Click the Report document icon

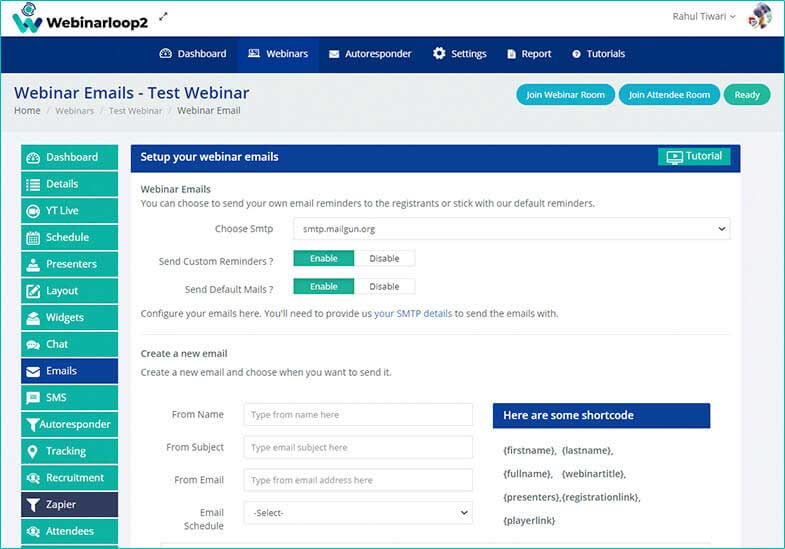pyautogui.click(x=511, y=54)
